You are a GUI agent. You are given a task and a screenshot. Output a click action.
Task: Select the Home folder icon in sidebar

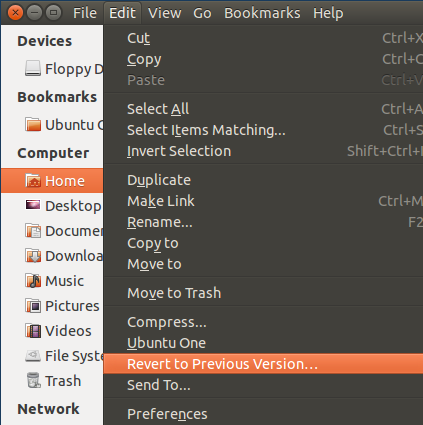click(33, 181)
